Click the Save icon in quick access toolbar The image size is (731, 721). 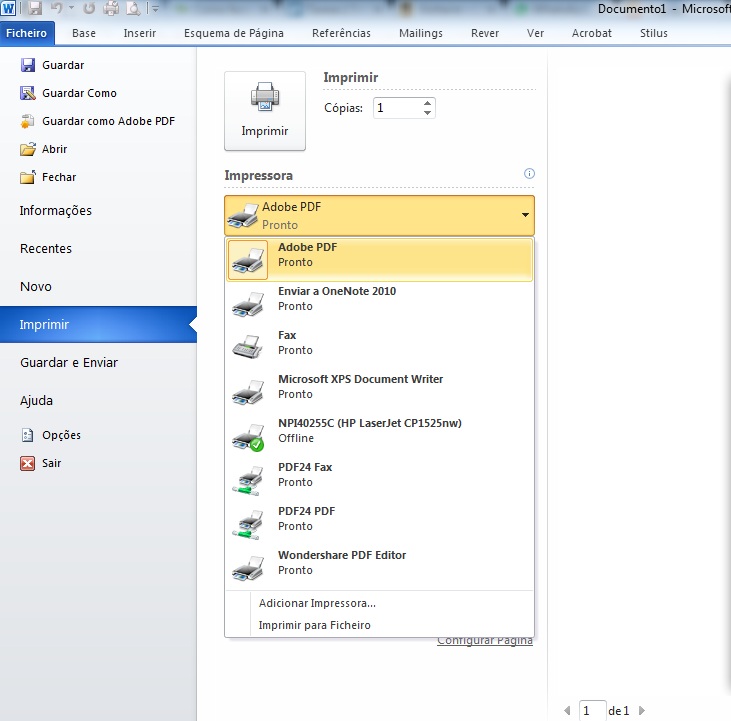pyautogui.click(x=35, y=8)
